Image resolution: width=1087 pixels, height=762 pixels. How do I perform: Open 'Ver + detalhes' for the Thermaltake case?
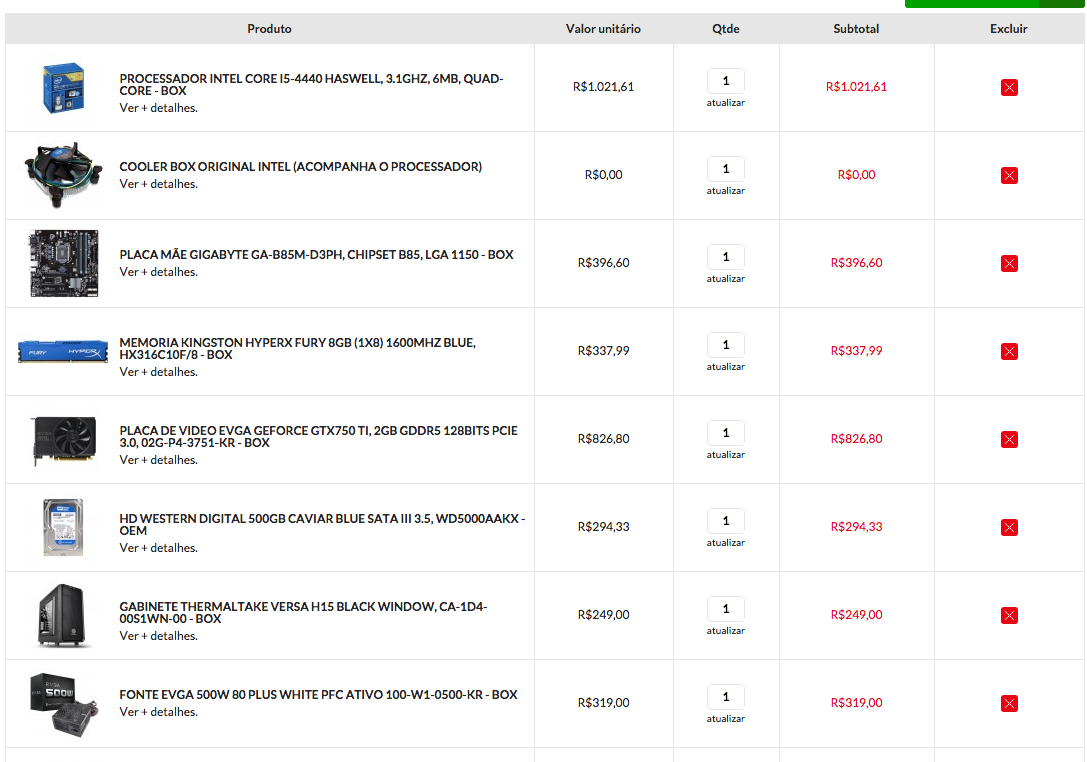pos(159,637)
